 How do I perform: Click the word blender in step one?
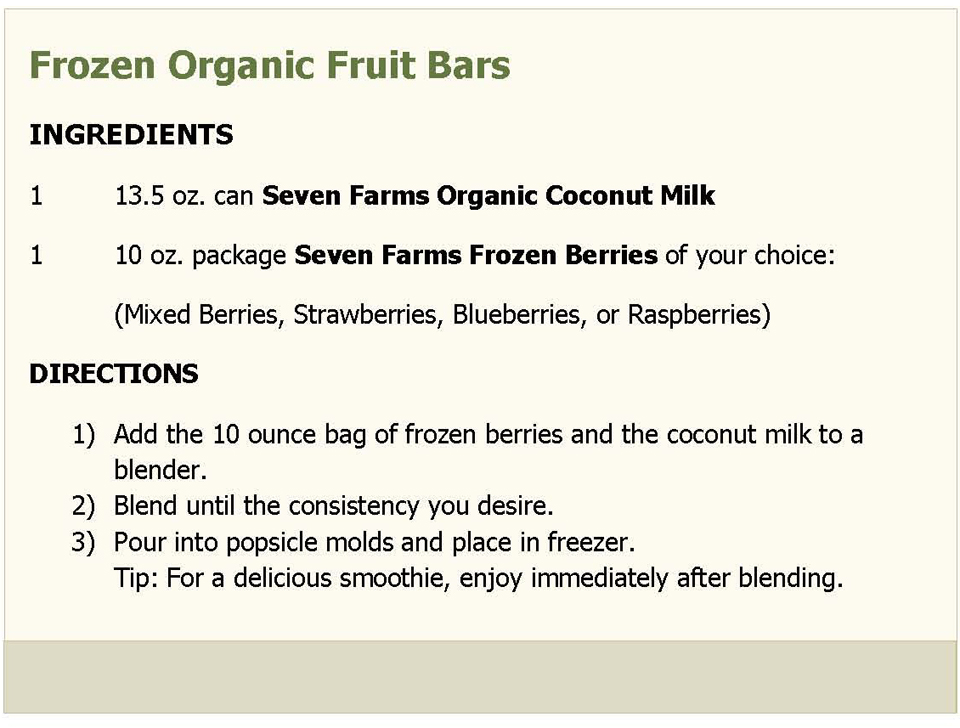click(x=160, y=470)
